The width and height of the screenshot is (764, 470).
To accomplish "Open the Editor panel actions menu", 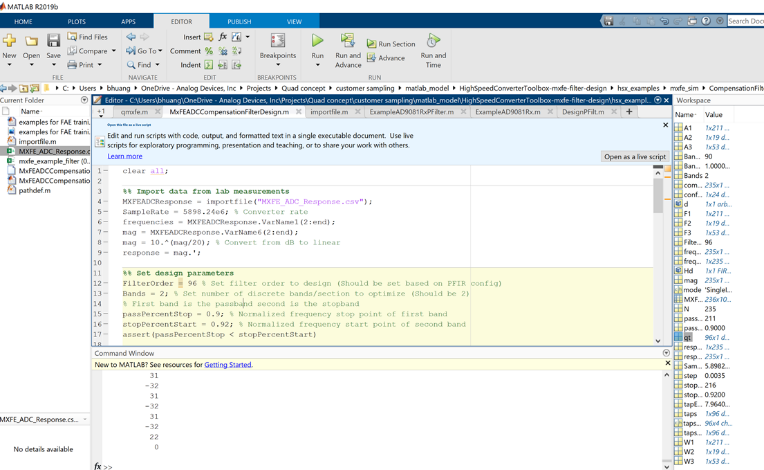I will 658,100.
